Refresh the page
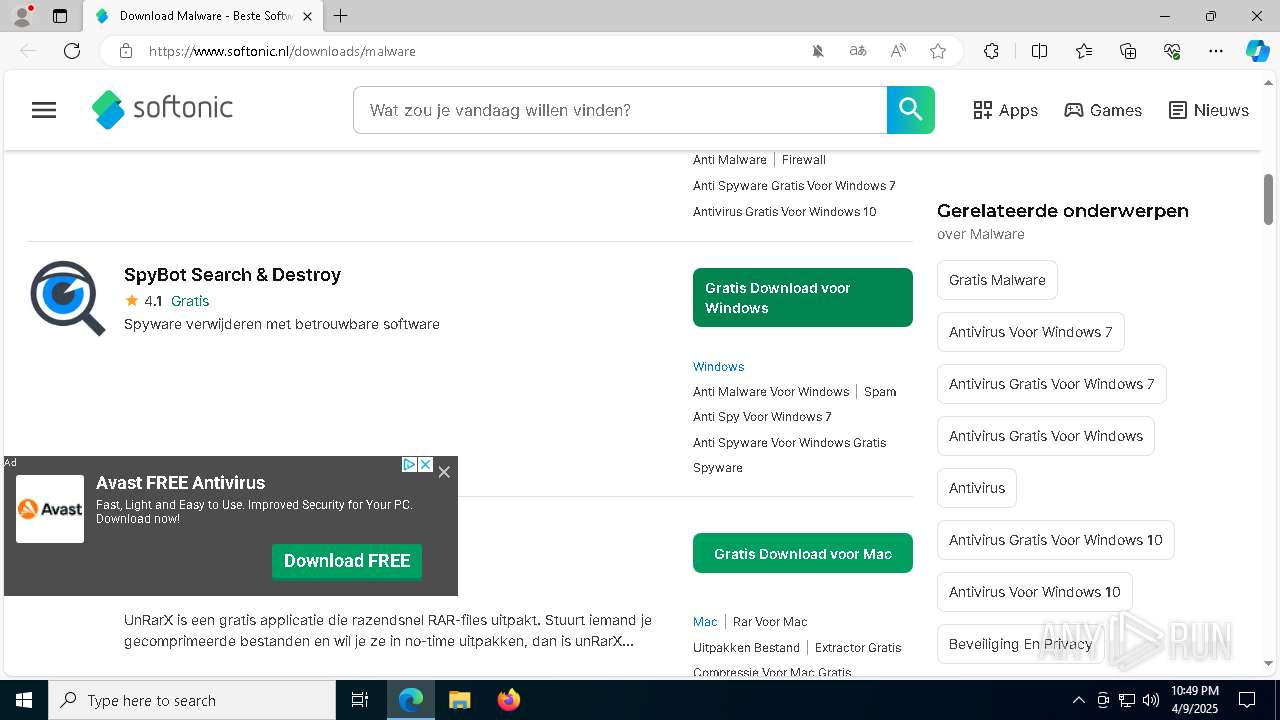 pyautogui.click(x=72, y=51)
